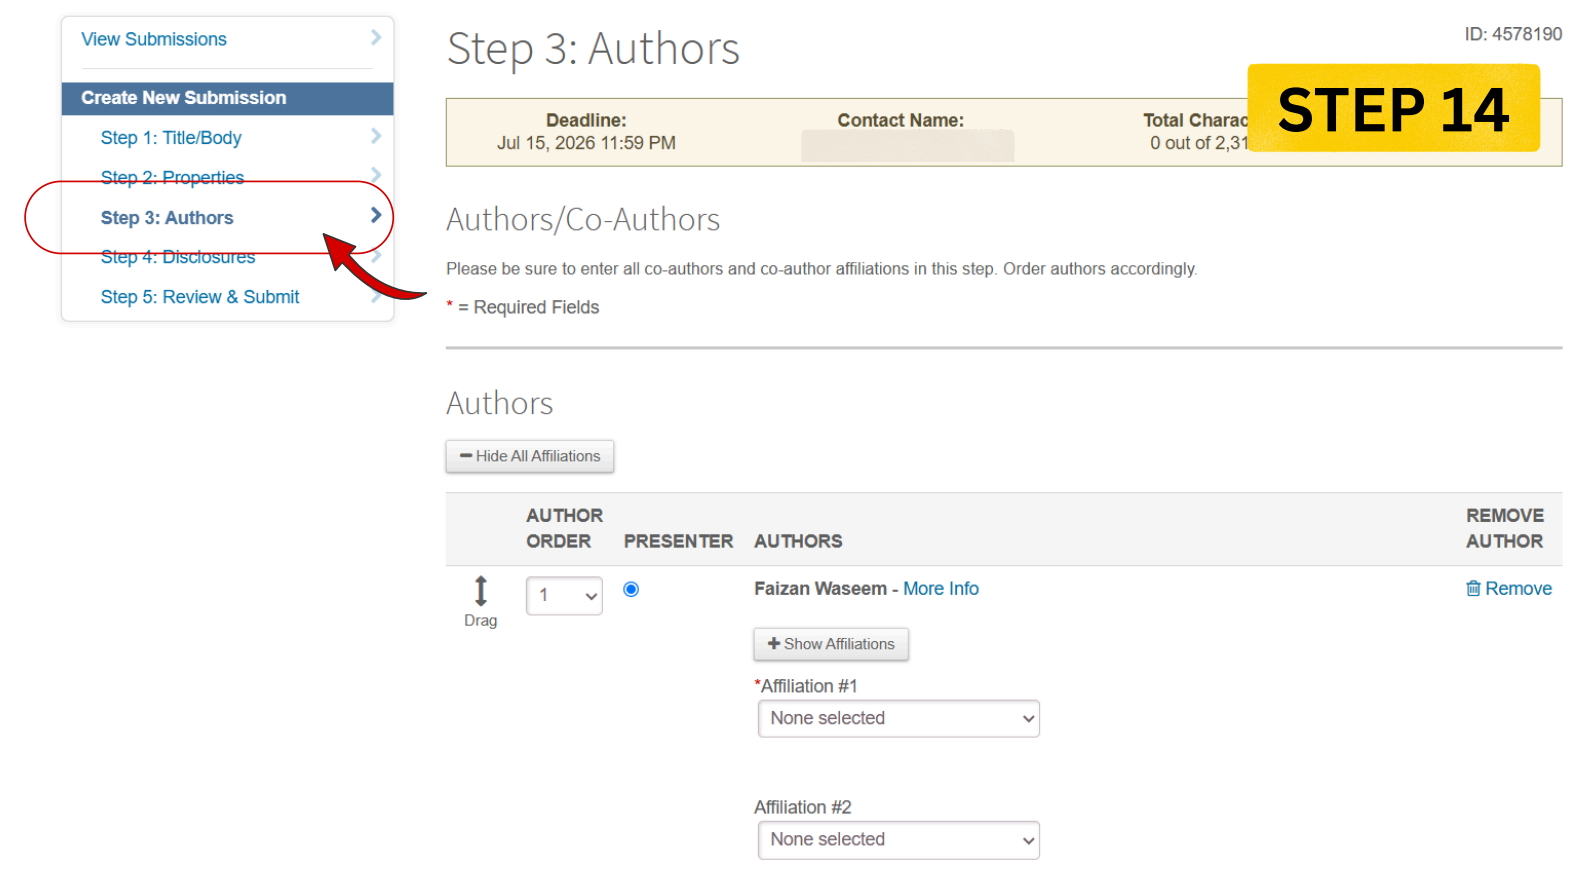
Task: Go to Step 4: Disclosures
Action: pyautogui.click(x=178, y=257)
